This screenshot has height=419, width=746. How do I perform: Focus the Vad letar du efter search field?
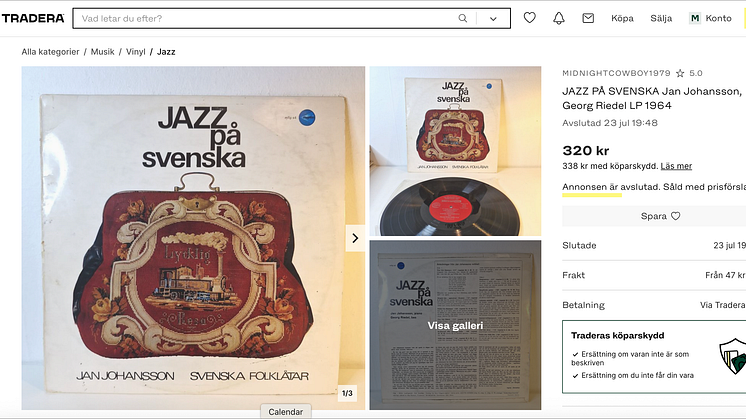[x=266, y=19]
